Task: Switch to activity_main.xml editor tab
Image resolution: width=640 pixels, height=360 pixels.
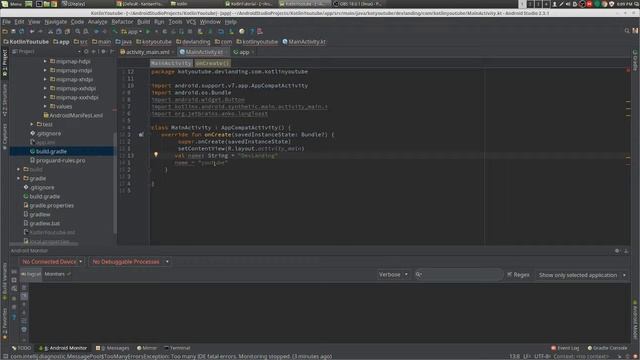Action: coord(147,52)
